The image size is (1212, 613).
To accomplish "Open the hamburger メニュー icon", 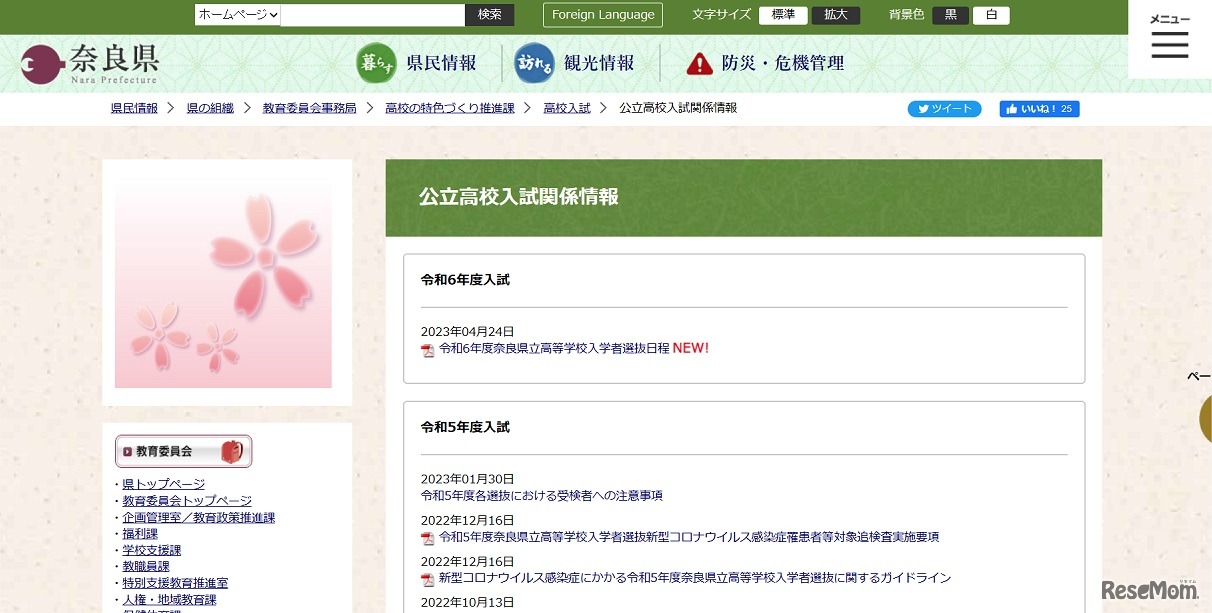I will pos(1169,45).
